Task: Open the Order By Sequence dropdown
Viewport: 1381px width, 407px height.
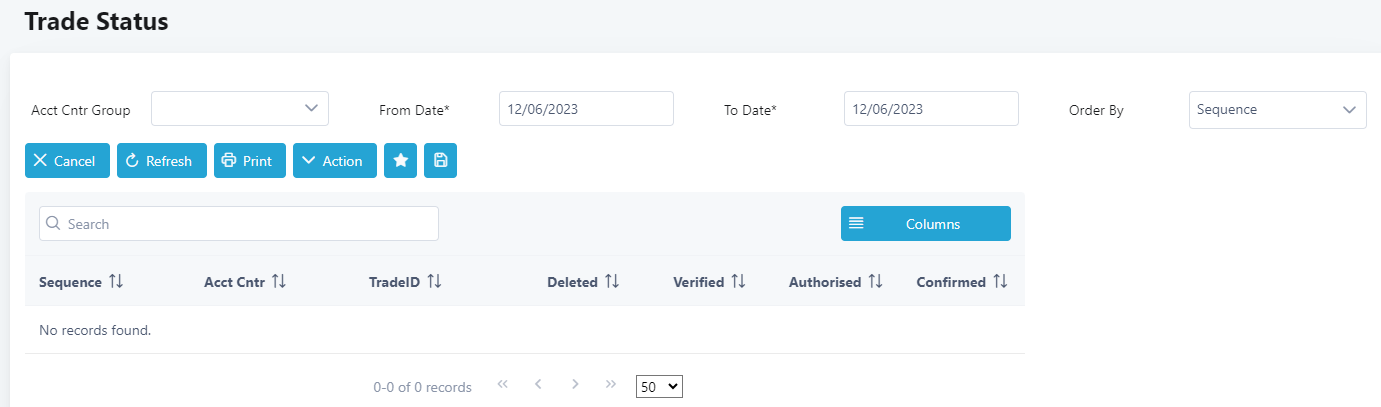Action: [1277, 110]
